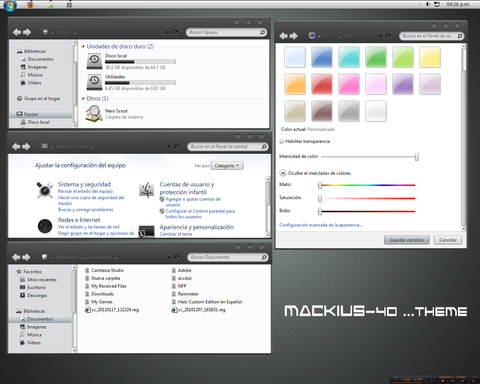Collapse the Otros group
Screen dimensions: 480x384
(83, 99)
